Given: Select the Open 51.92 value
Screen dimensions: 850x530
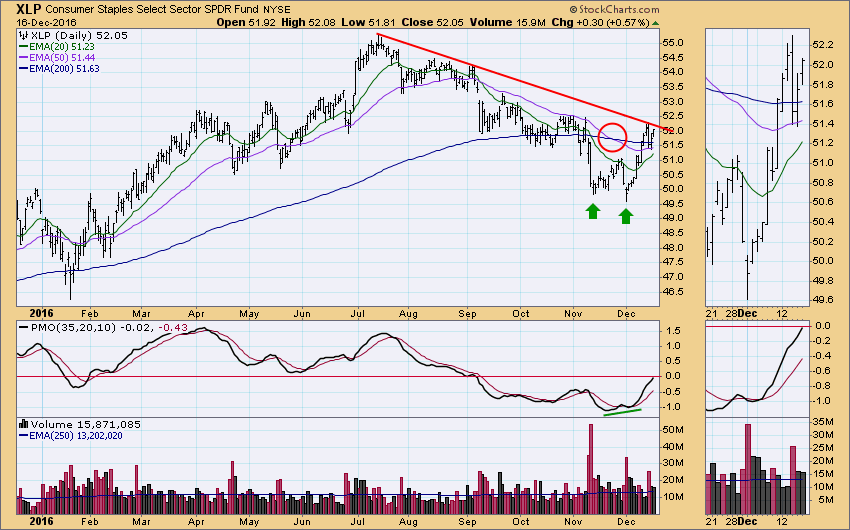Looking at the screenshot, I should click(x=246, y=22).
